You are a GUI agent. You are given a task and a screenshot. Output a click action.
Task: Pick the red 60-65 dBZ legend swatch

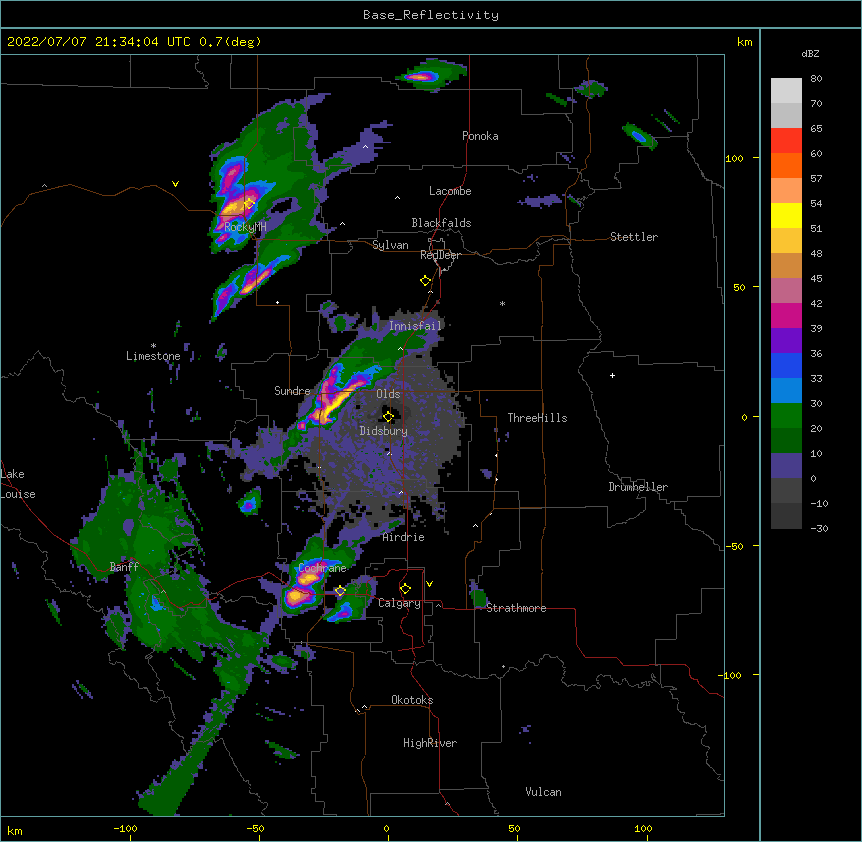[x=786, y=140]
